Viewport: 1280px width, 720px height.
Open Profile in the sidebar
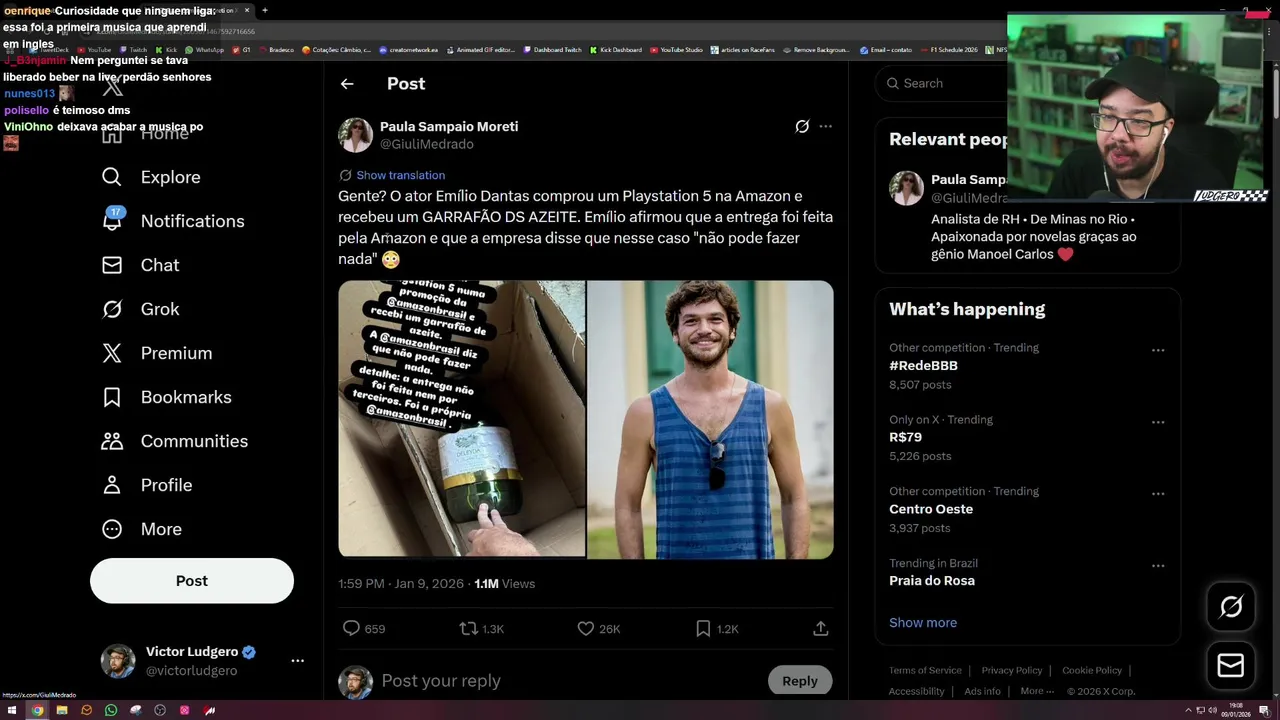pyautogui.click(x=147, y=485)
